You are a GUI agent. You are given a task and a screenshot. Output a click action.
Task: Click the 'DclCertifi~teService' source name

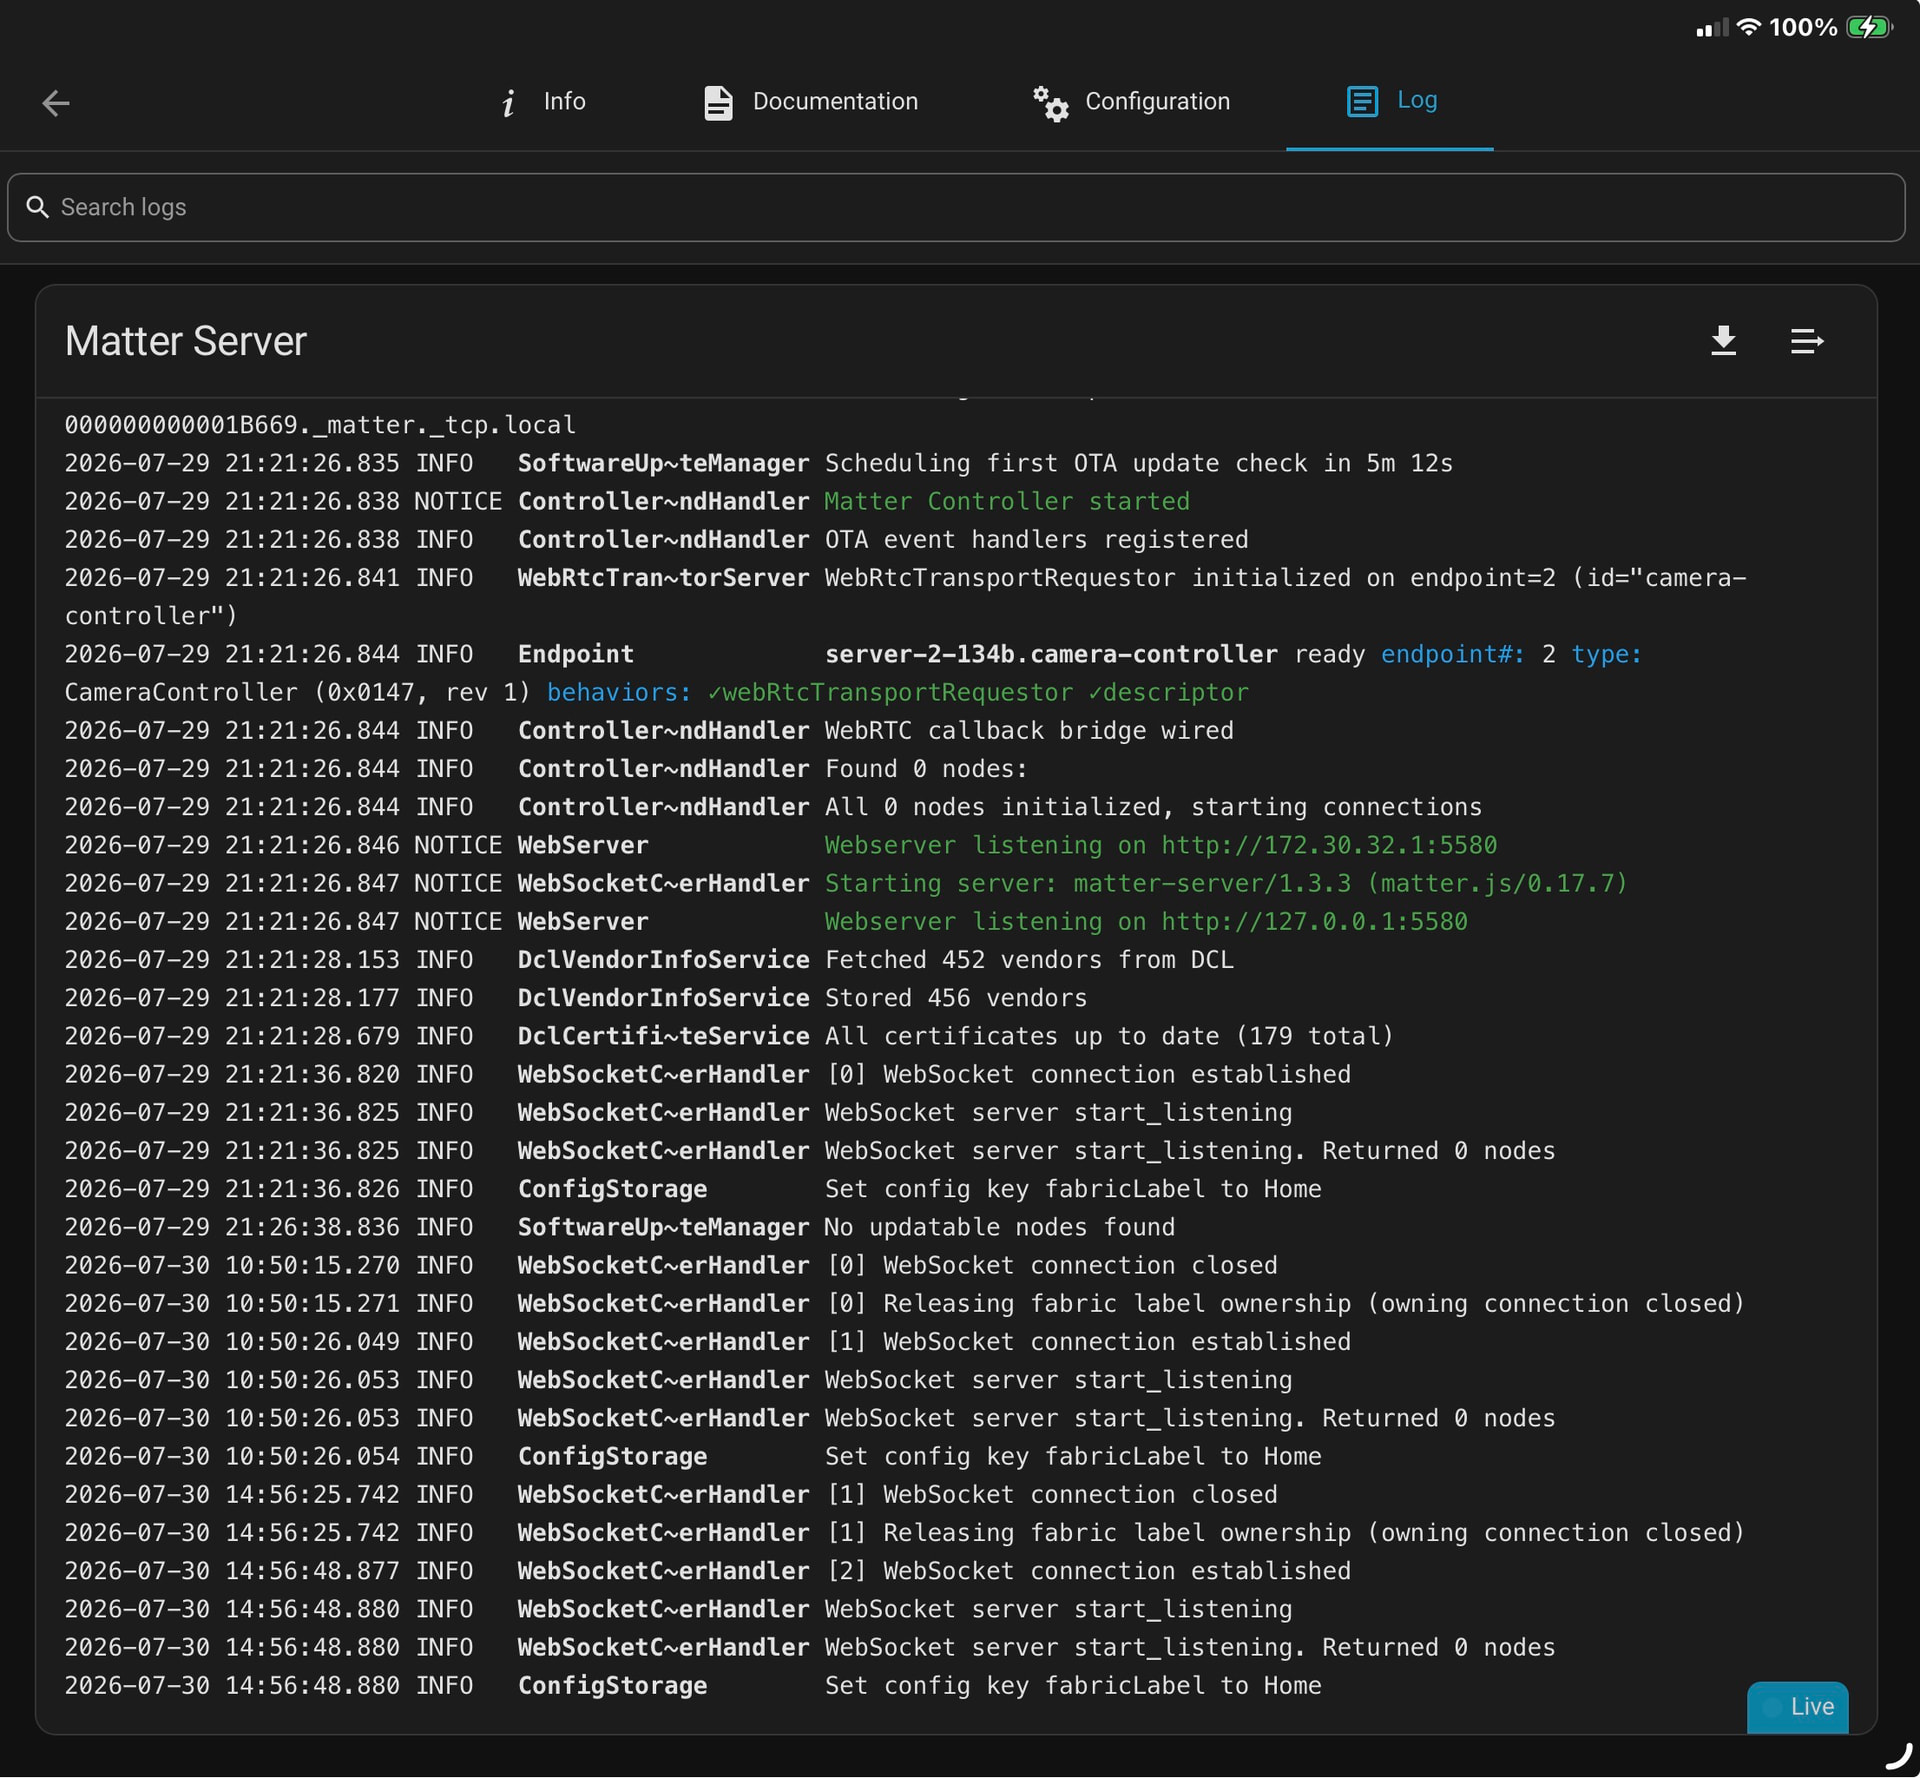pos(663,1035)
